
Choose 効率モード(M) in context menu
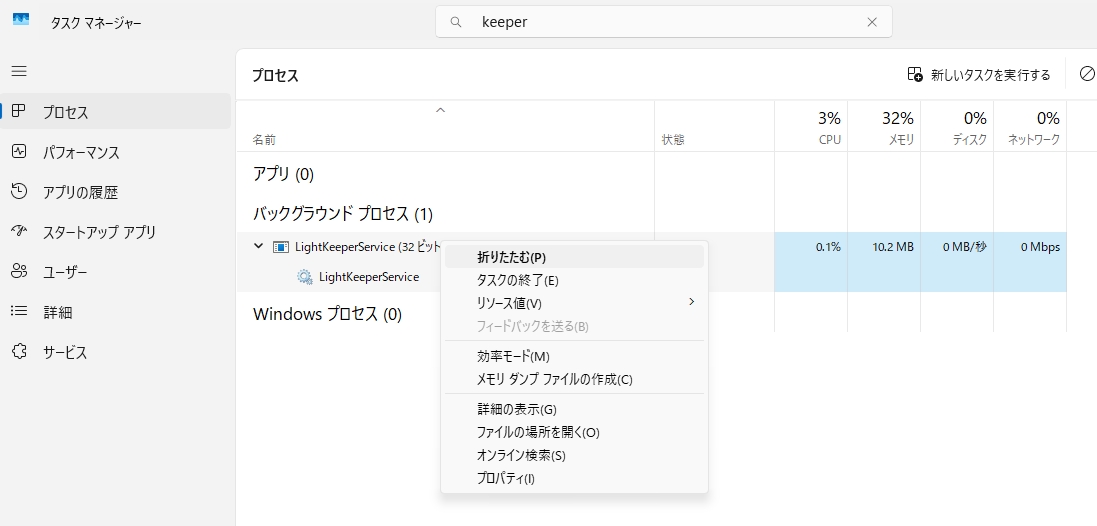point(574,357)
